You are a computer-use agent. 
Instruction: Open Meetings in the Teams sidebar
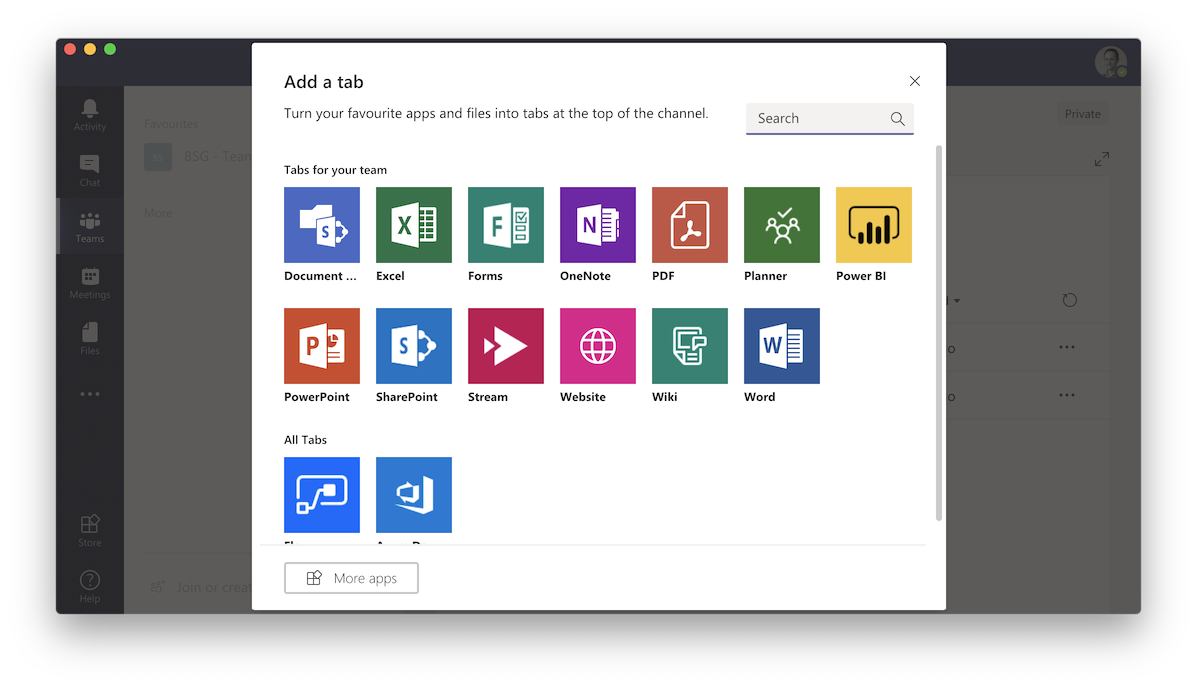tap(90, 283)
